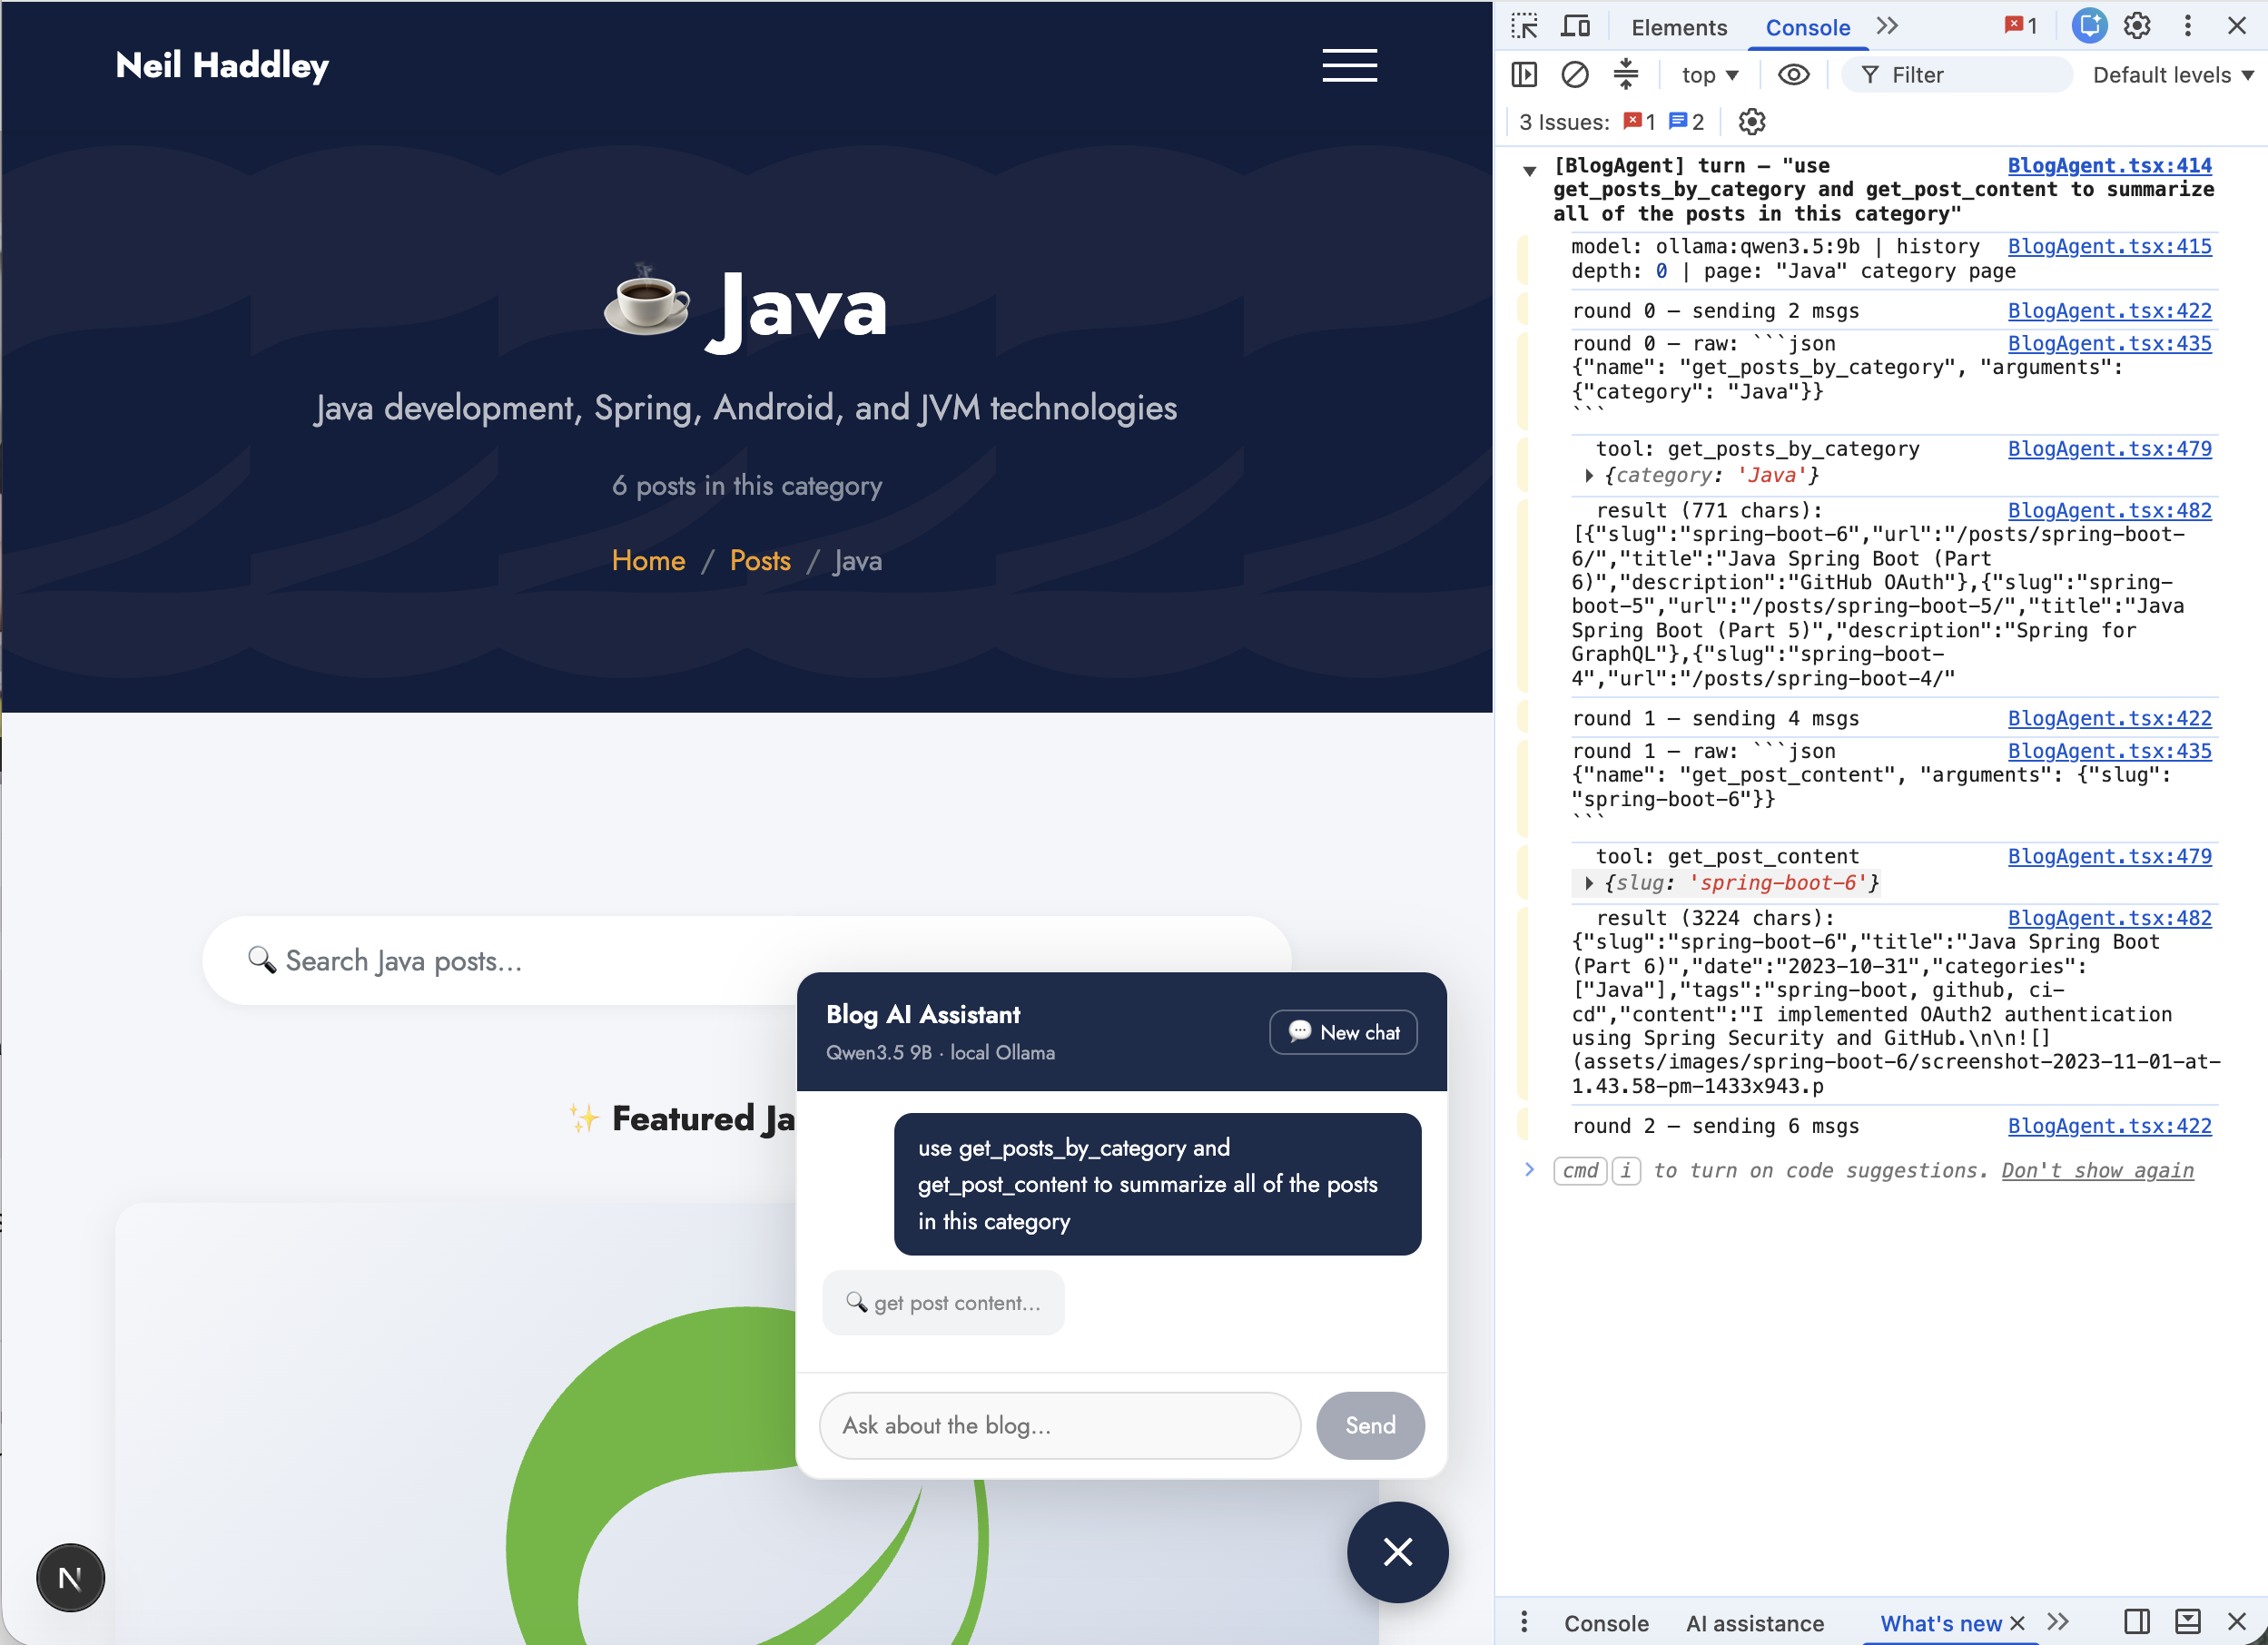
Task: Select the drawer Console tab
Action: pyautogui.click(x=1606, y=1623)
